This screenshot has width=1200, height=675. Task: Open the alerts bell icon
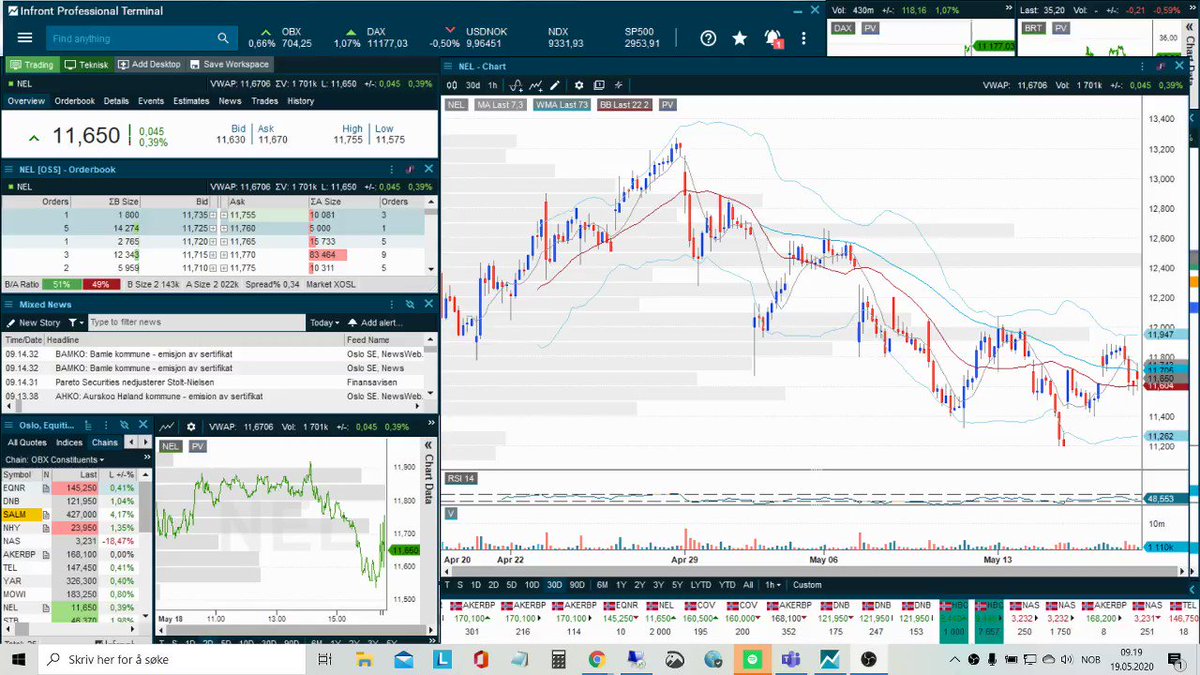coord(772,38)
